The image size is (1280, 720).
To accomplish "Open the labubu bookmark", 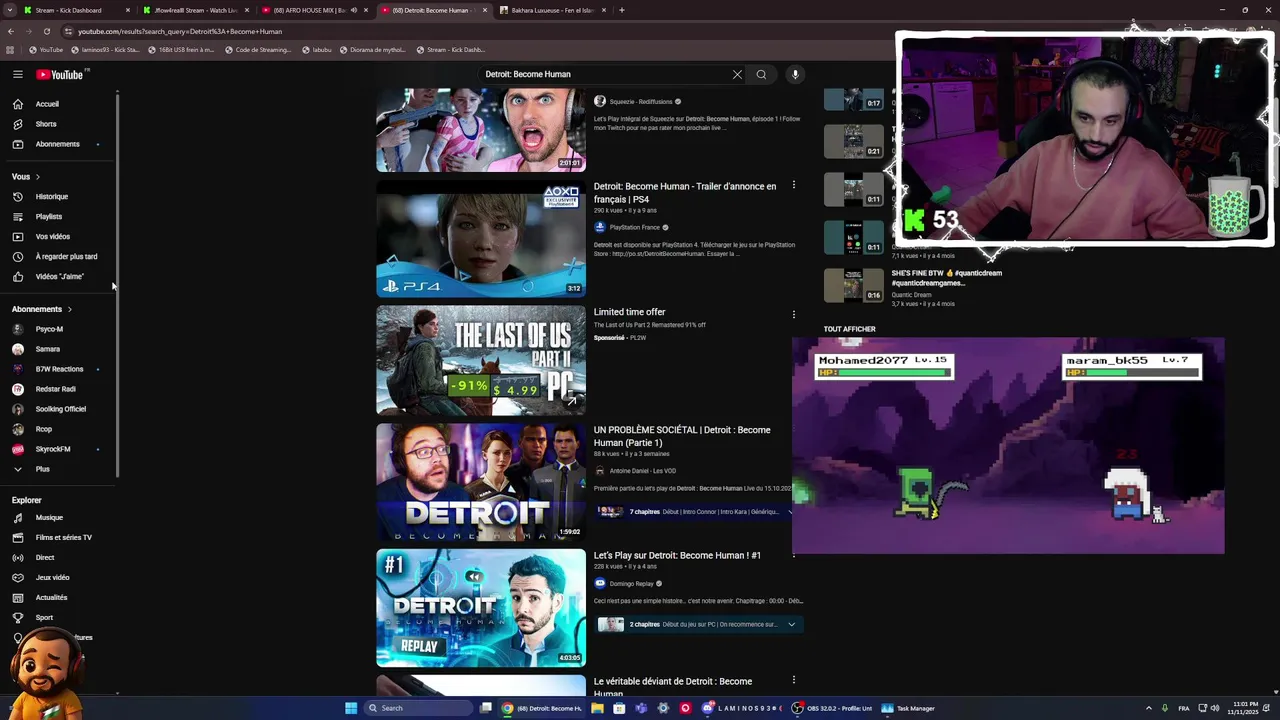I will pos(316,49).
